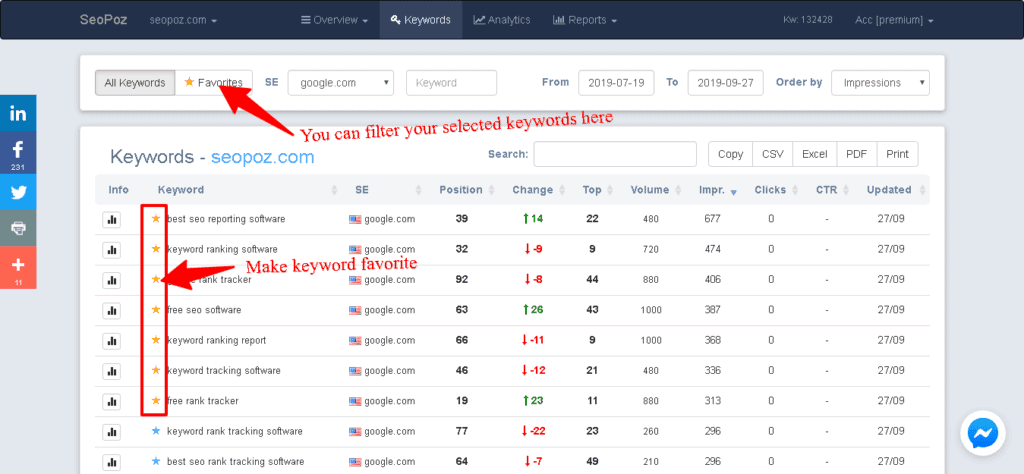This screenshot has height=474, width=1024.
Task: Go to the Keywords tab
Action: tap(421, 20)
